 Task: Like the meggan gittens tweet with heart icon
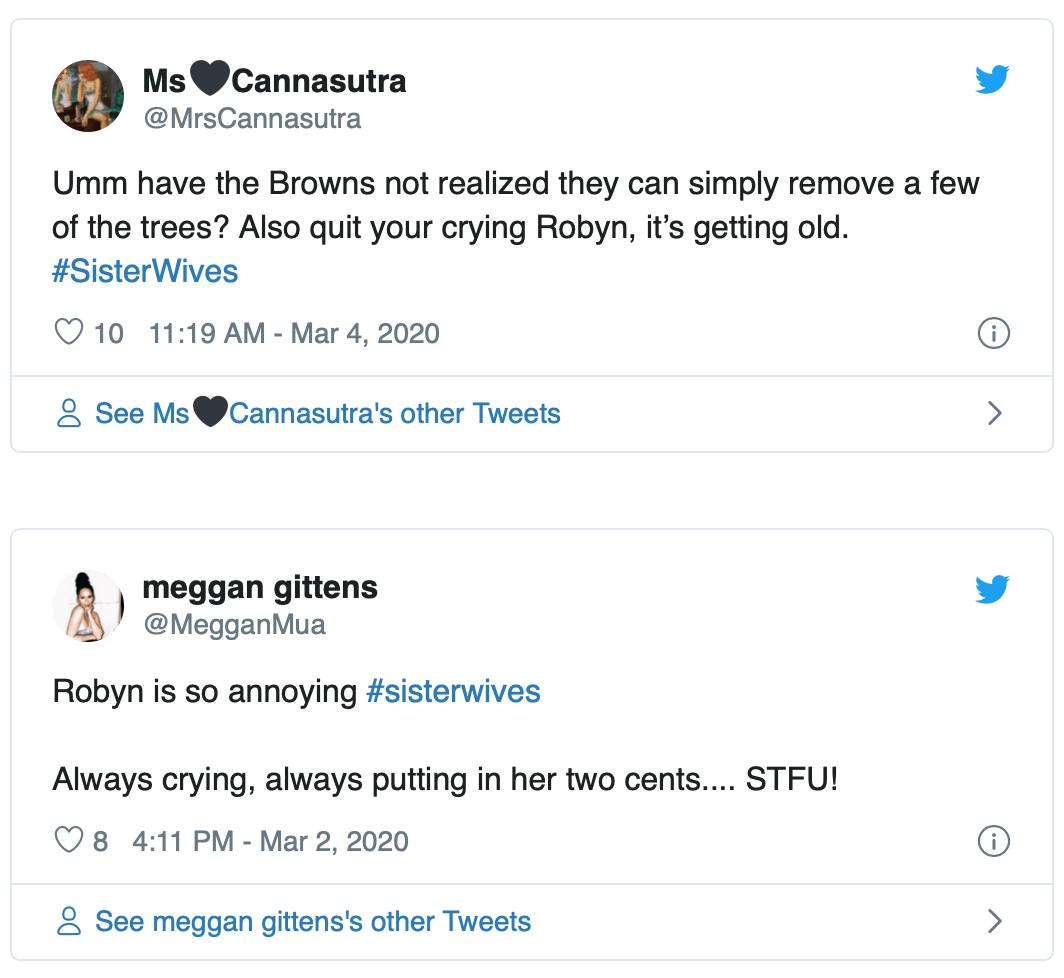tap(68, 840)
